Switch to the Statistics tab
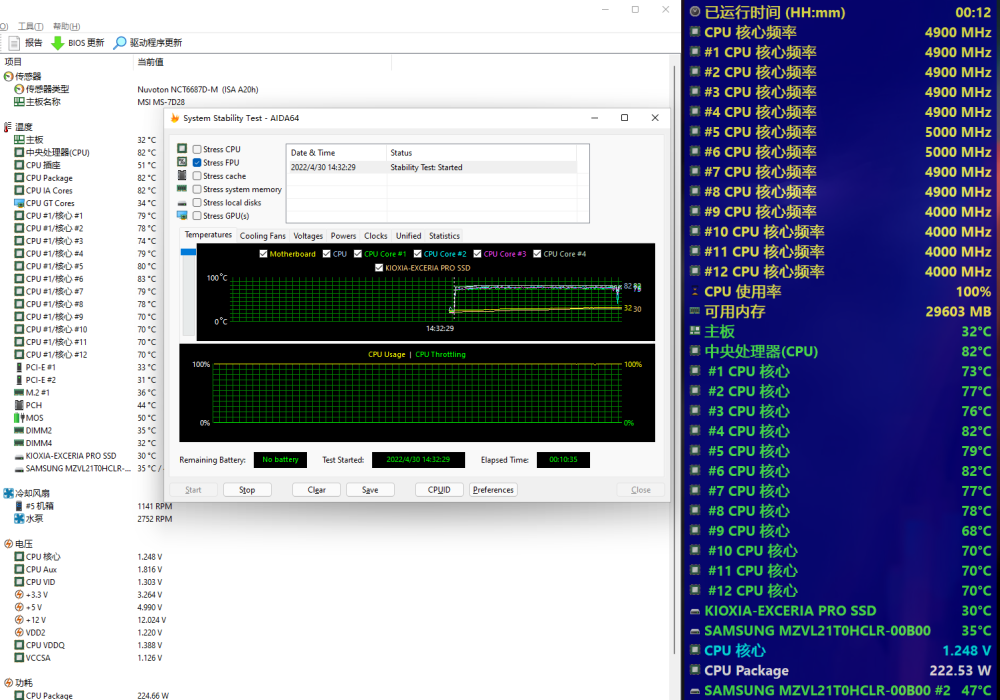Viewport: 1000px width, 700px height. 444,236
